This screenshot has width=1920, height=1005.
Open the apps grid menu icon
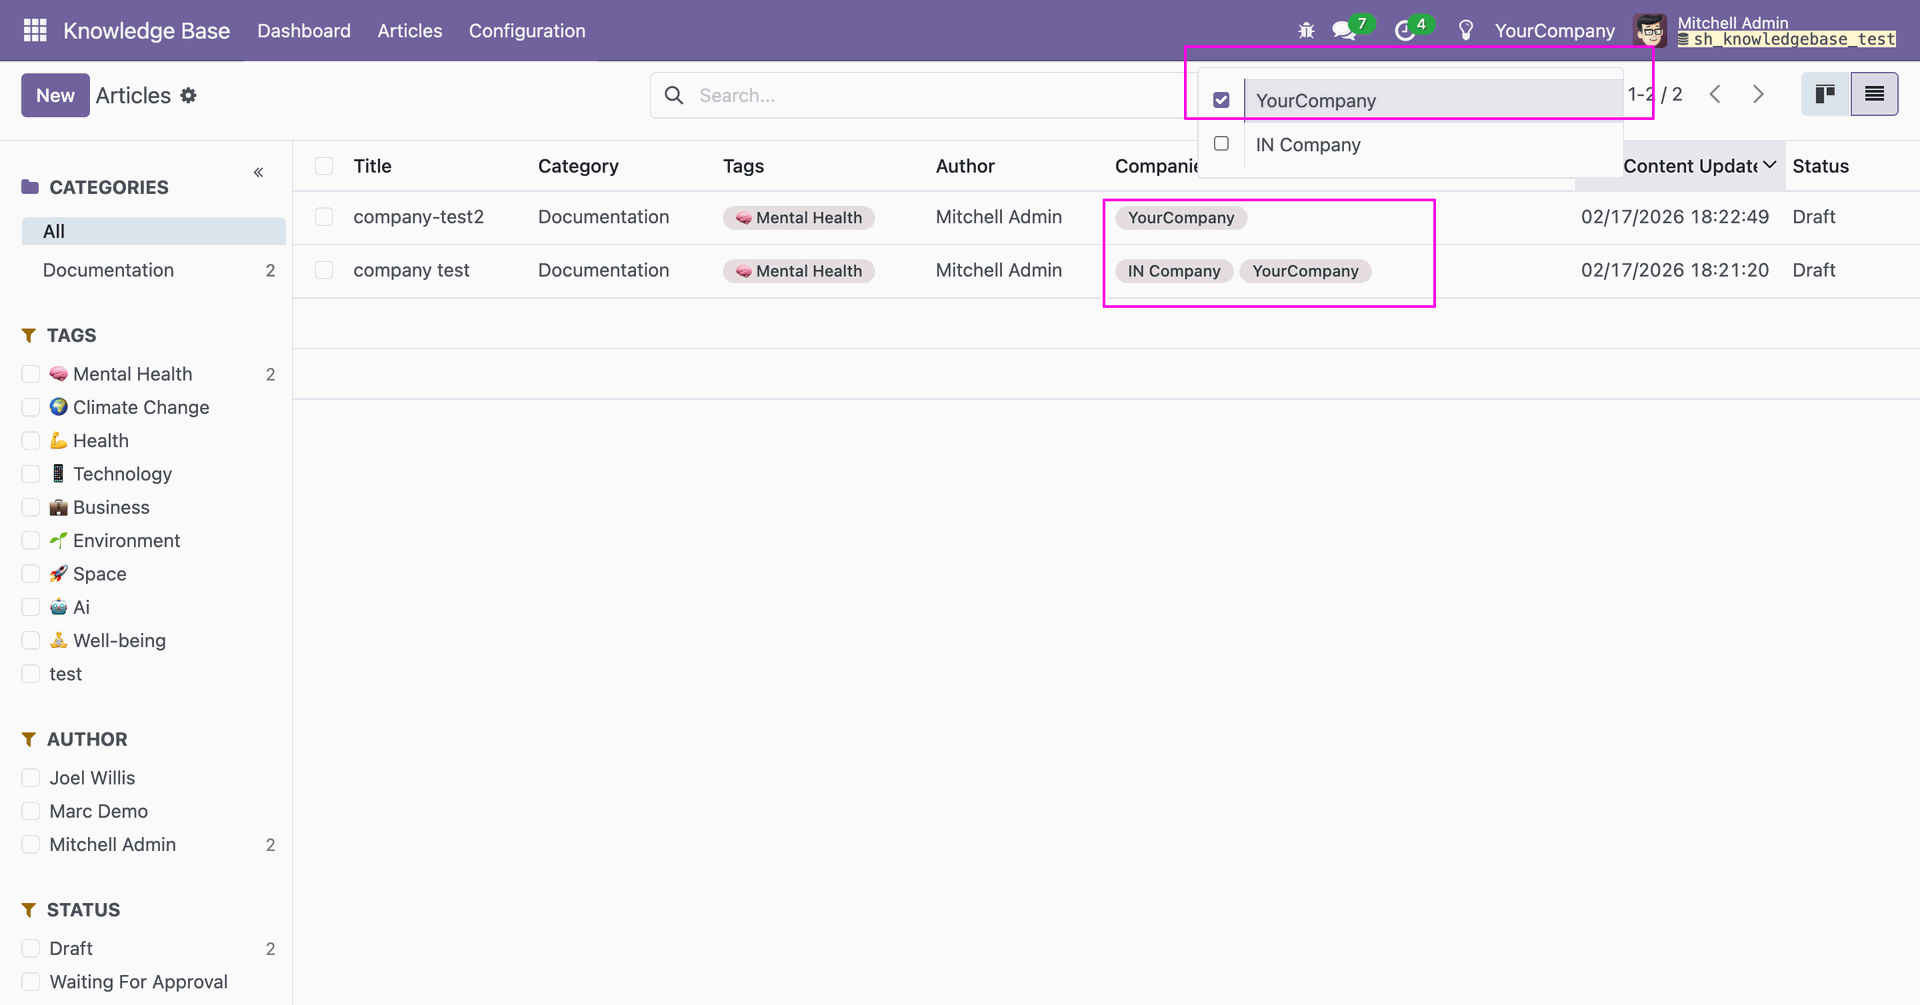pyautogui.click(x=35, y=31)
